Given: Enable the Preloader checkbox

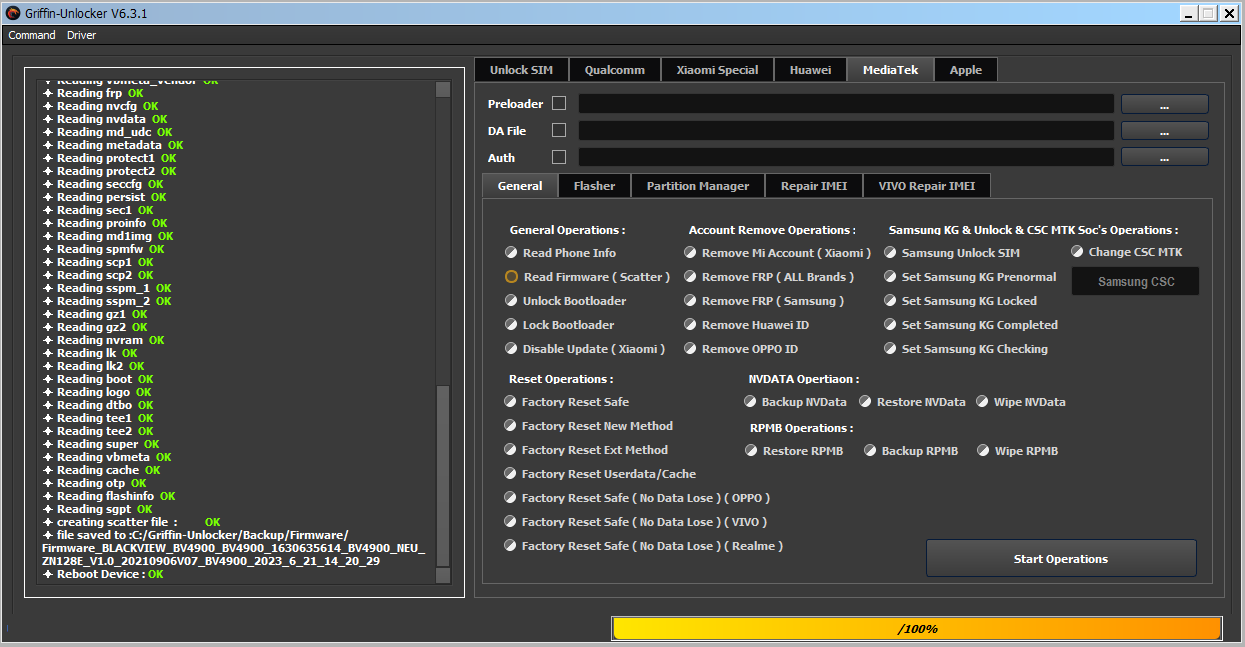Looking at the screenshot, I should click(x=559, y=103).
